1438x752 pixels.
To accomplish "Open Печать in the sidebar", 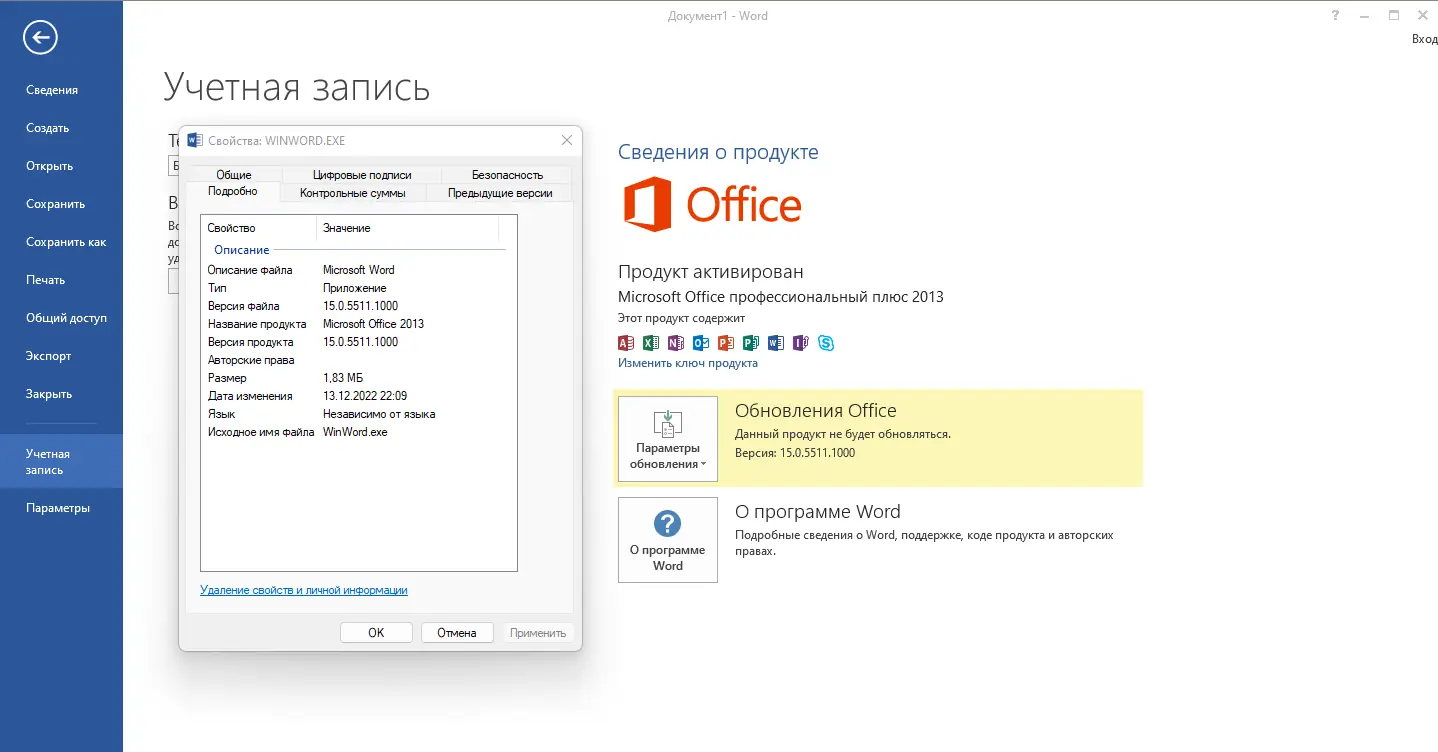I will tap(61, 280).
